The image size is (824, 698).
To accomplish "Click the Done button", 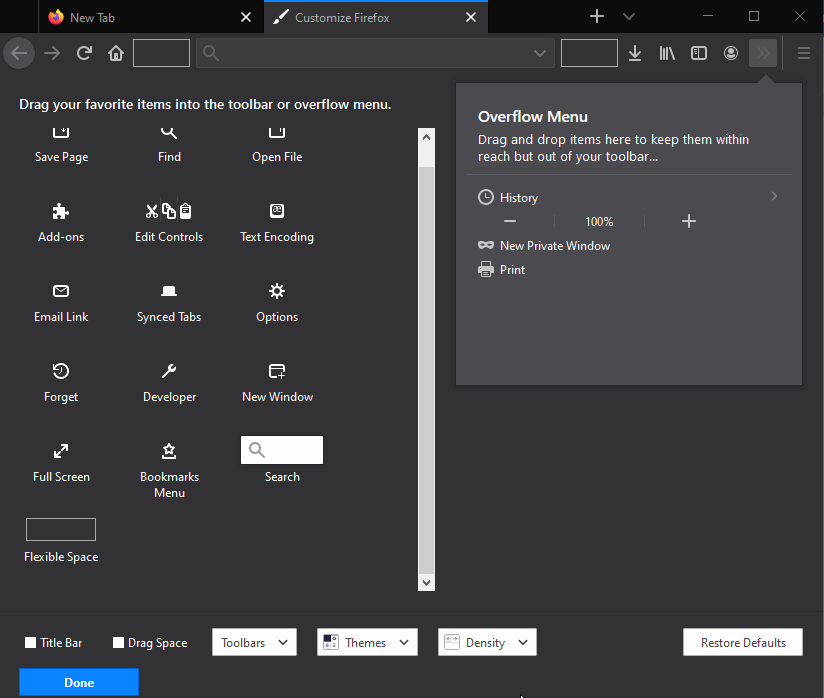I will pos(78,681).
